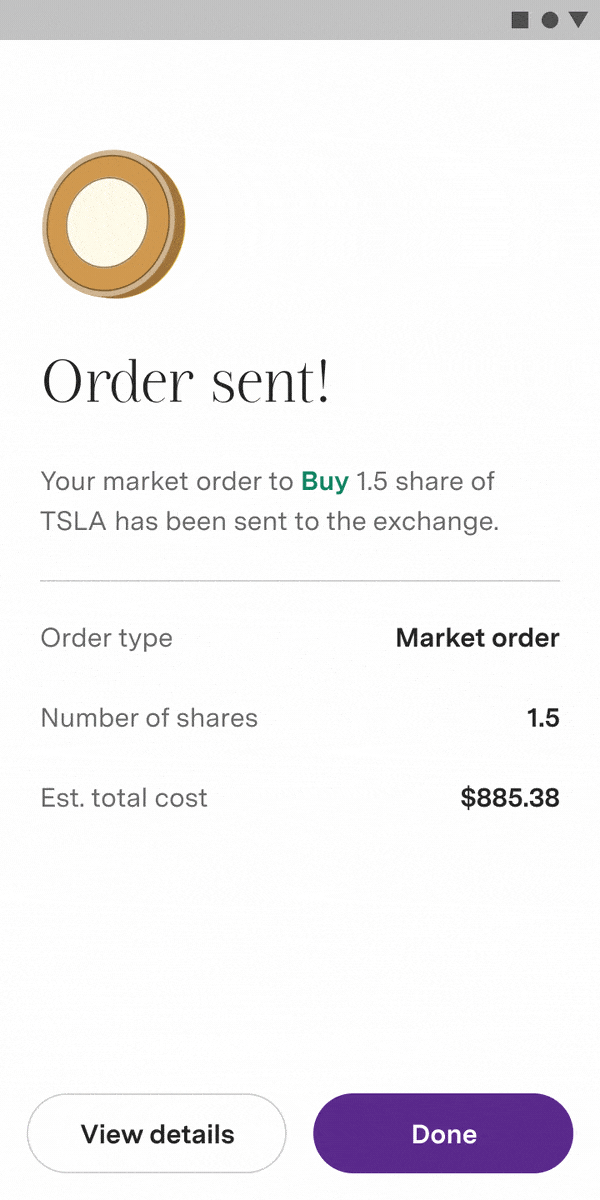Screen dimensions: 600x1200
Task: Click the divider line above Order type
Action: [x=300, y=580]
